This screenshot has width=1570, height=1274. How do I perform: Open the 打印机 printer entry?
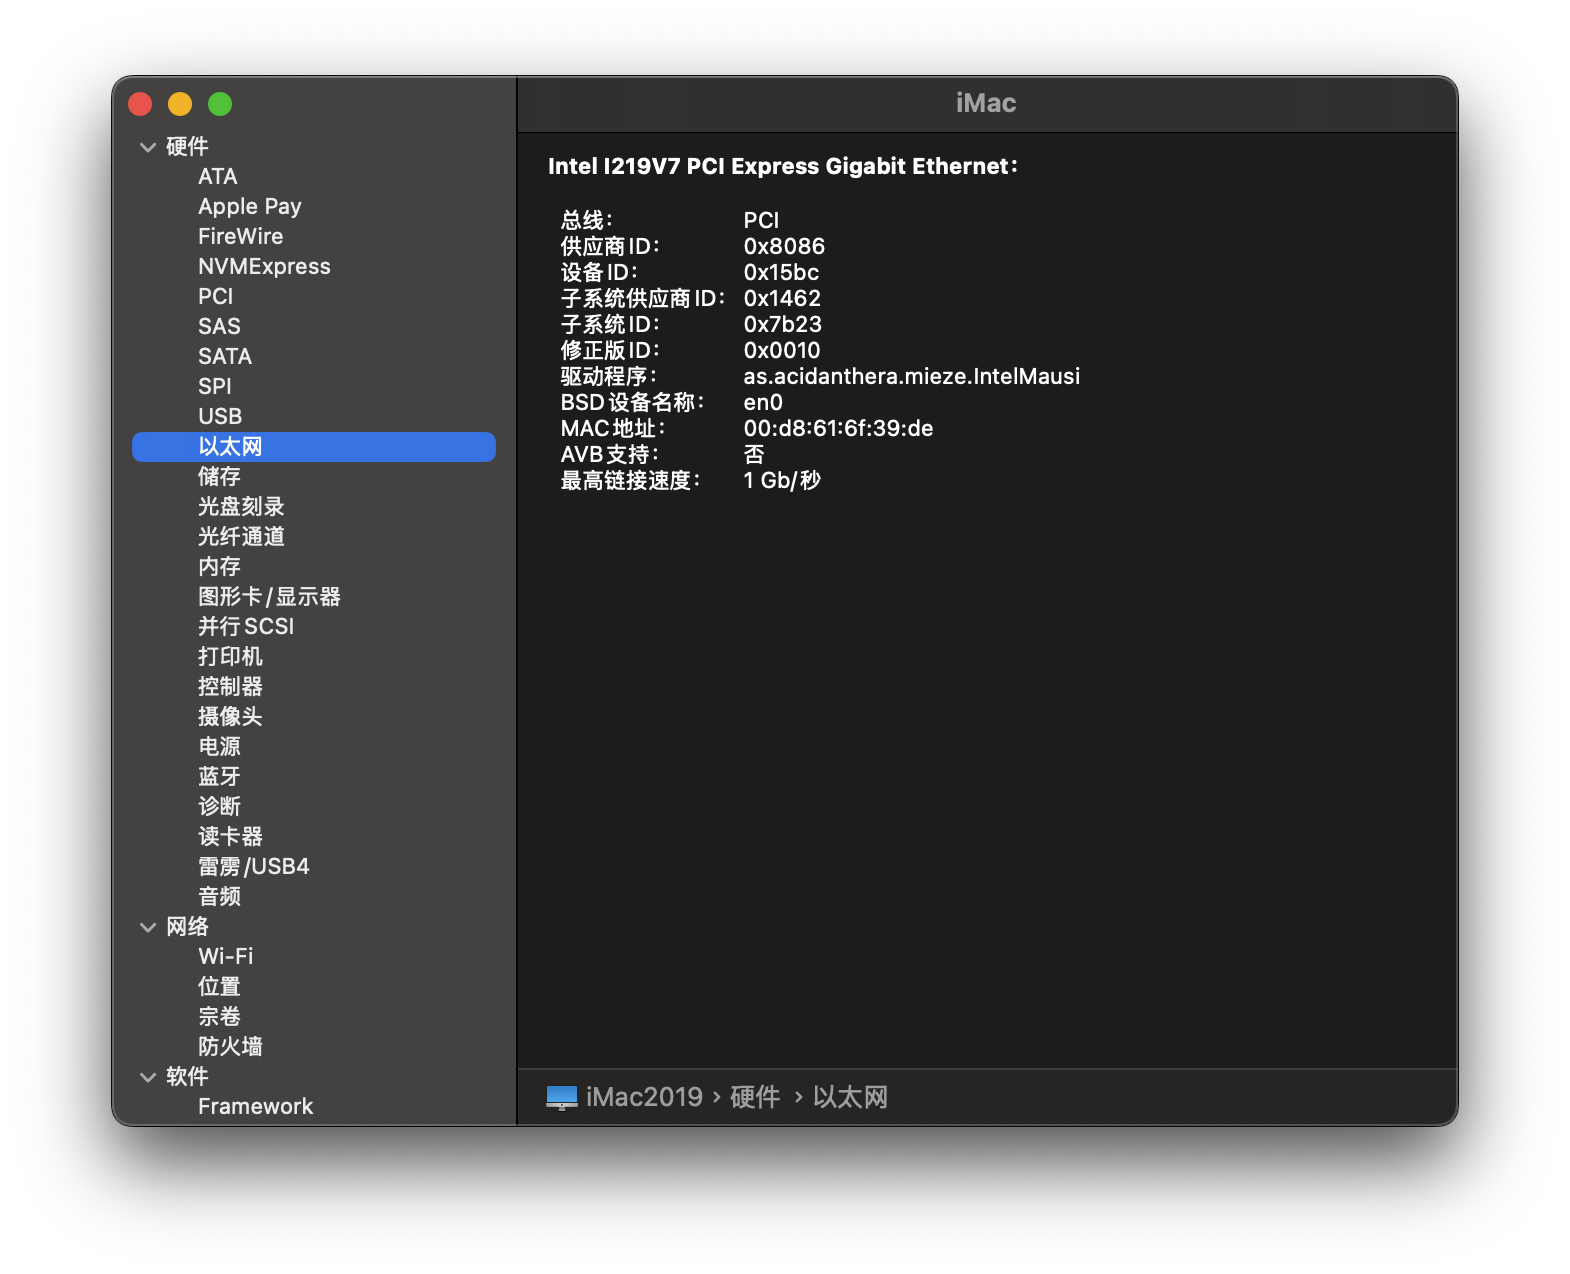click(314, 657)
